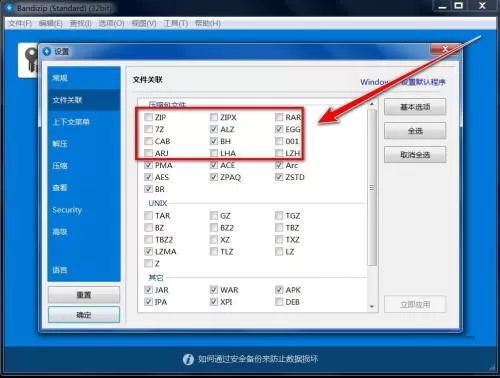Check the XZ file type
The height and width of the screenshot is (378, 500).
point(214,240)
